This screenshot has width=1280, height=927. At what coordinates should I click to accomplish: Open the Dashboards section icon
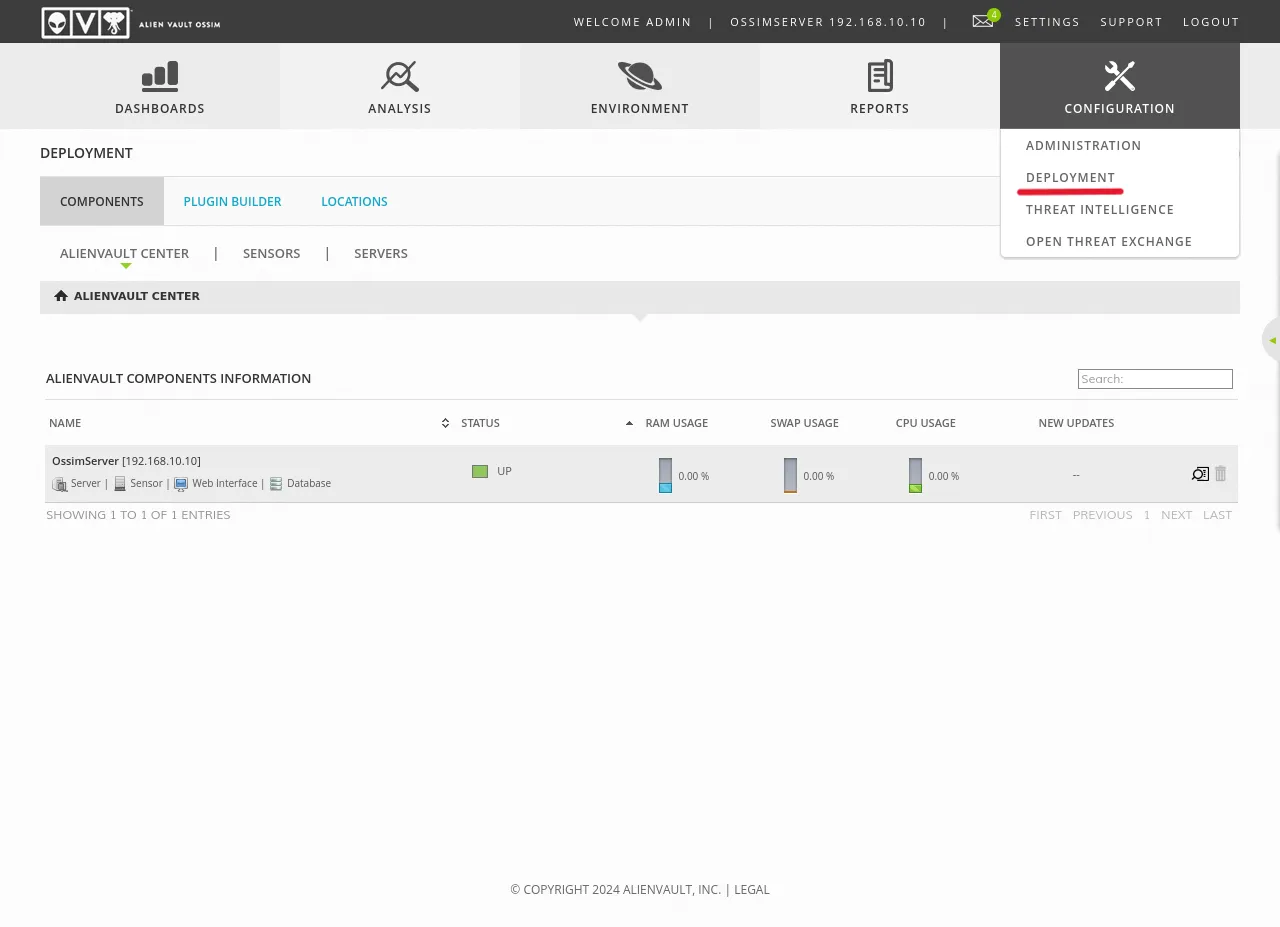pyautogui.click(x=160, y=76)
